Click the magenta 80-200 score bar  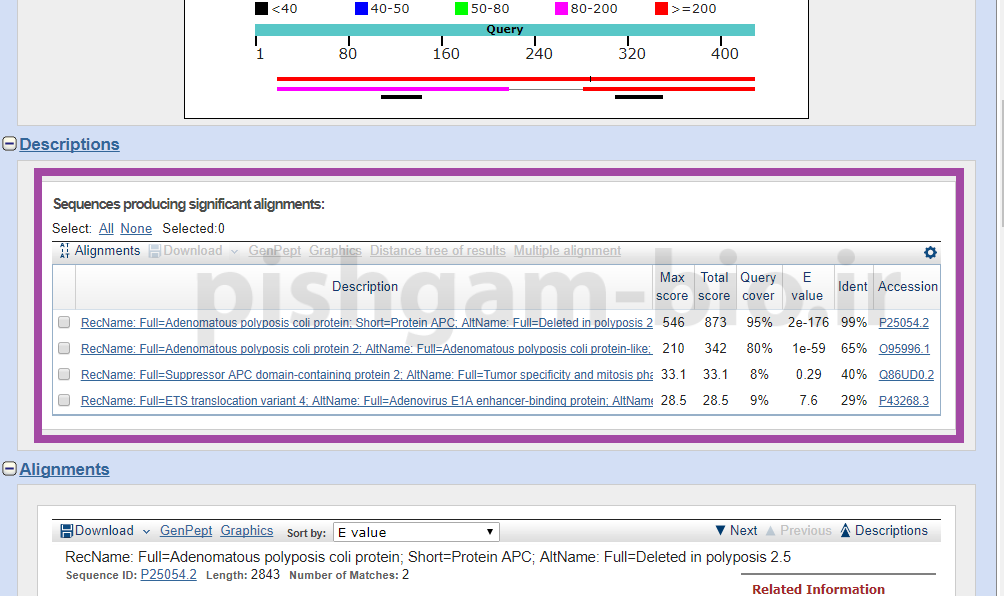[x=392, y=89]
